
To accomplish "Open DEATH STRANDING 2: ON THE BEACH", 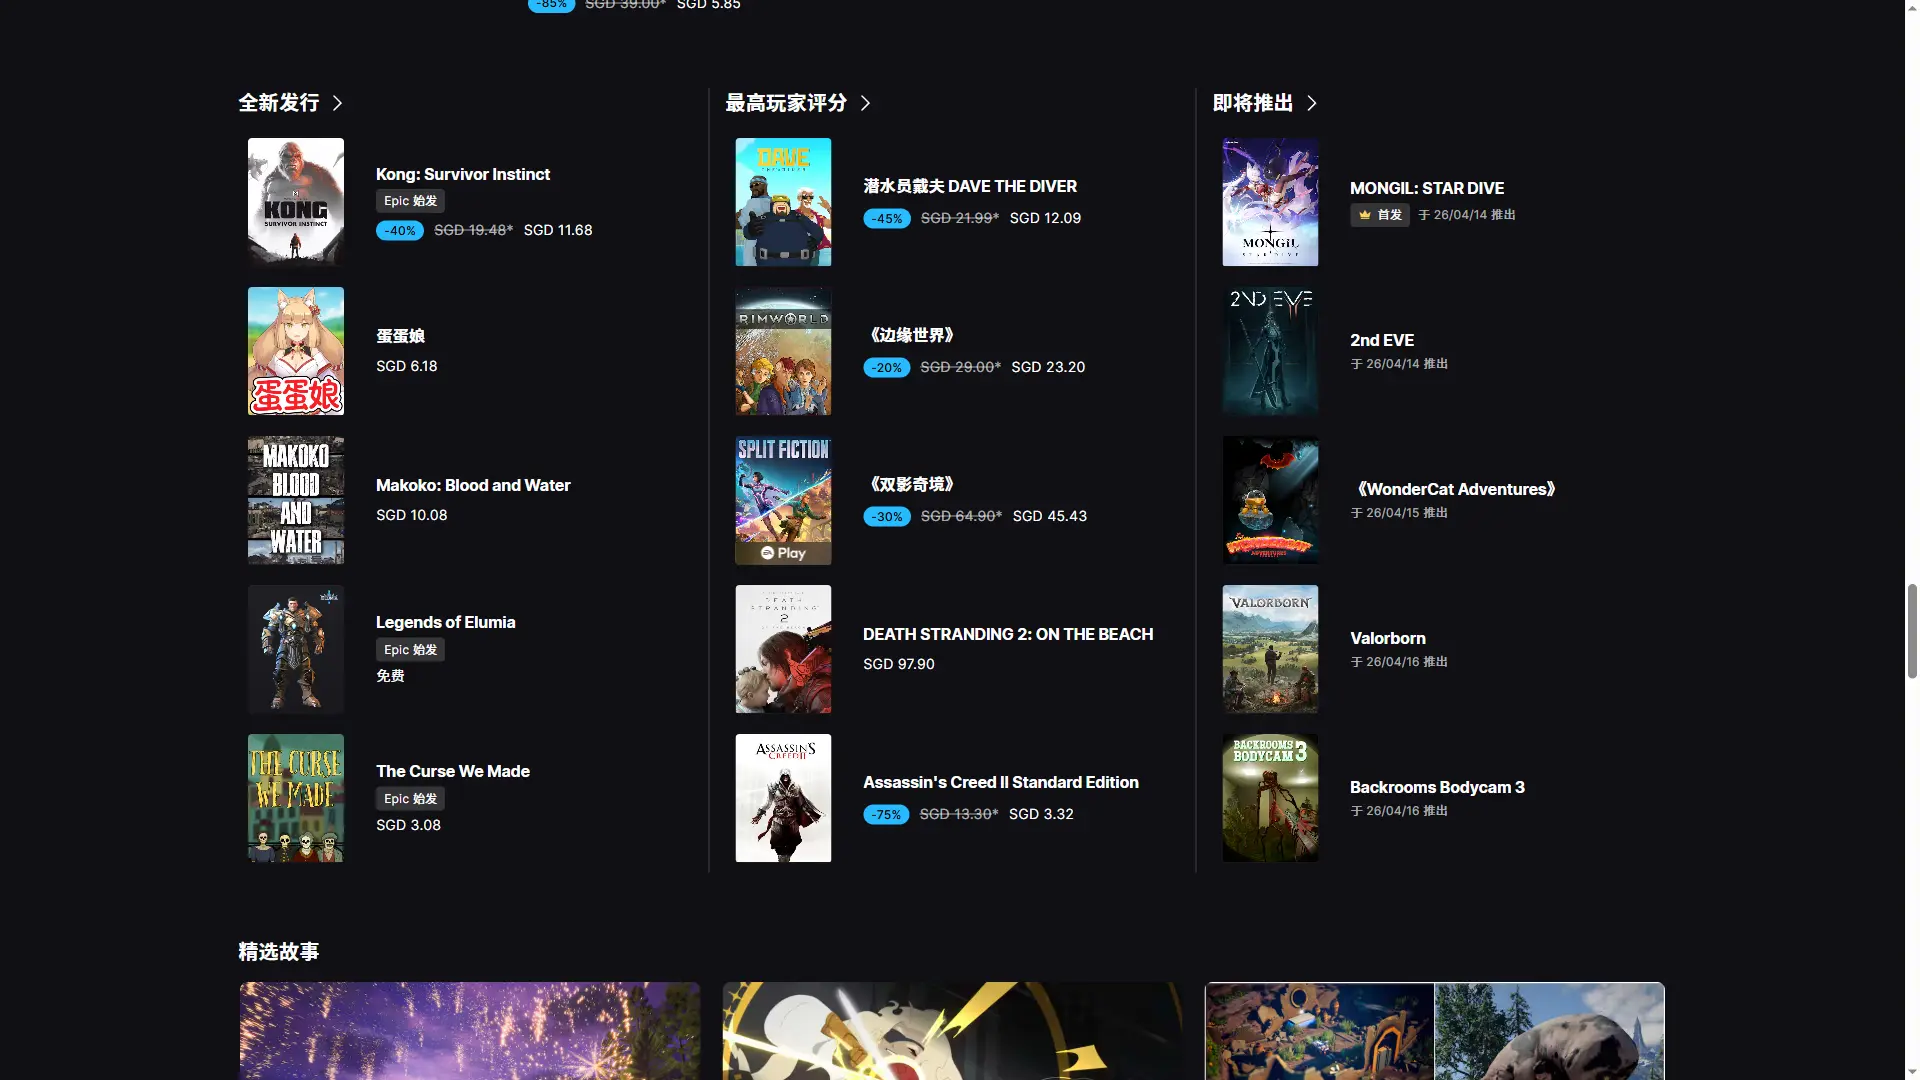I will [x=1008, y=634].
